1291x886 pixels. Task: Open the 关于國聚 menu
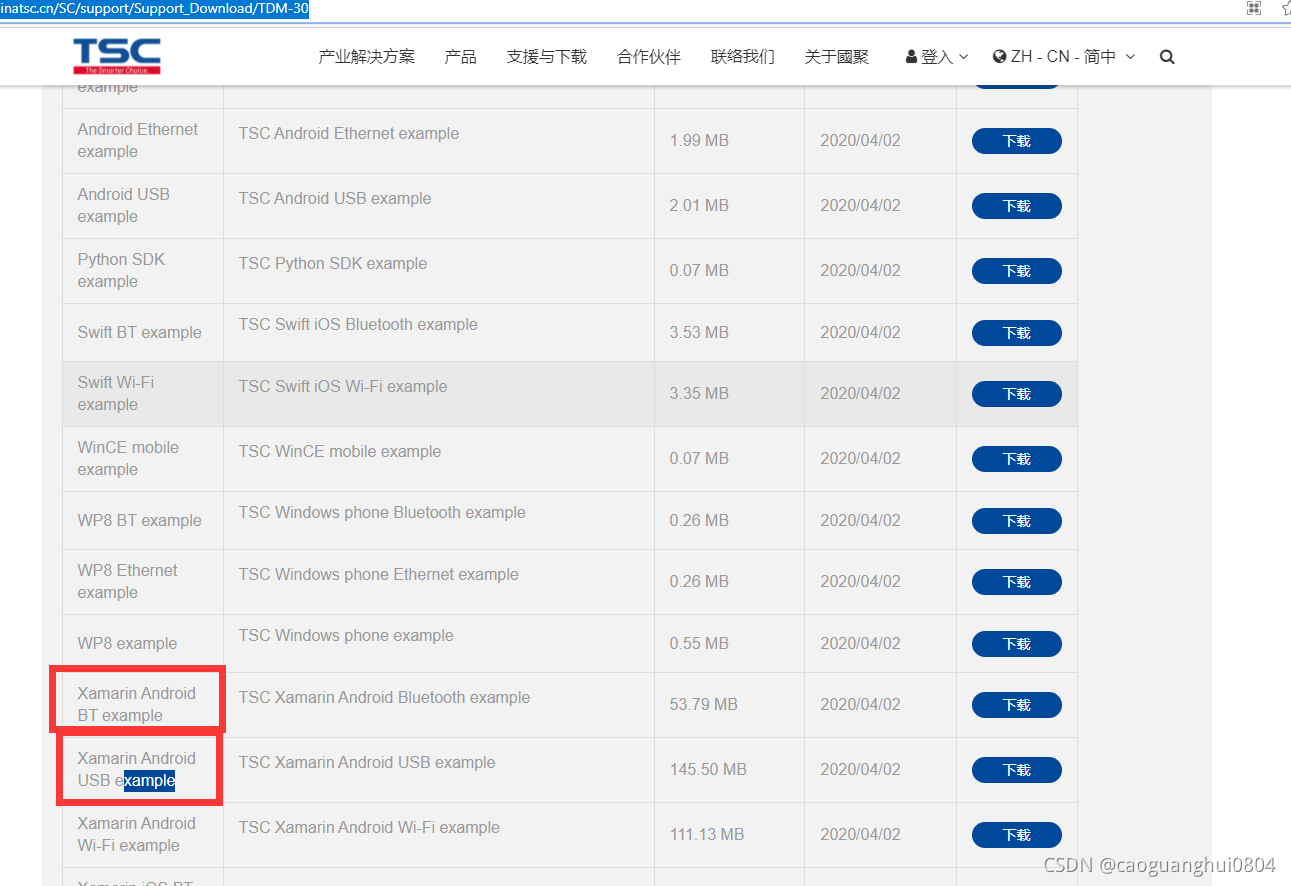pyautogui.click(x=837, y=57)
